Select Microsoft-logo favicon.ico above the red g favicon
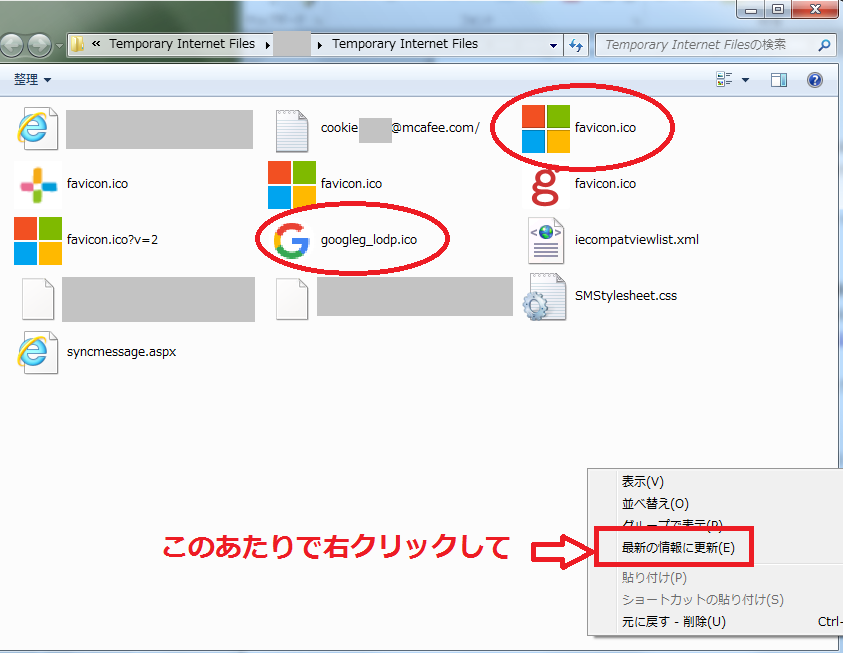Screen dimensions: 843x653 pos(579,128)
